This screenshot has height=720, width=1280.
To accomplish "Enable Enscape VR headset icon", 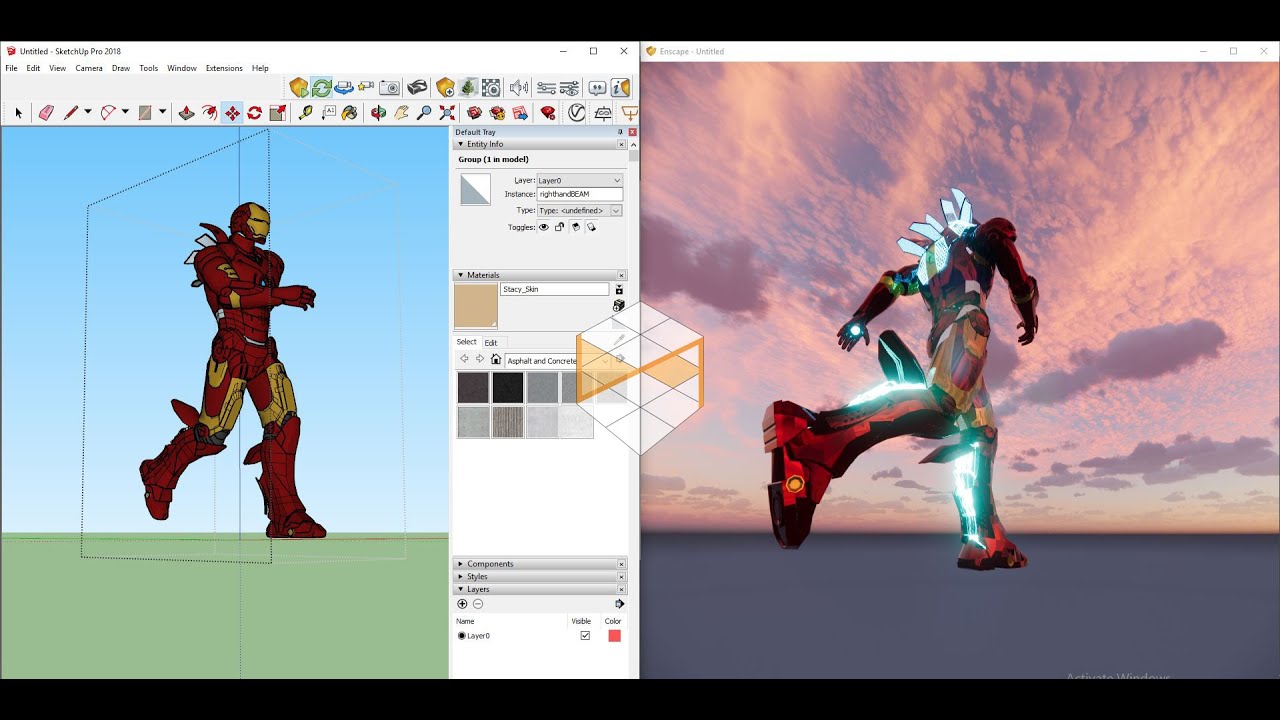I will click(418, 88).
